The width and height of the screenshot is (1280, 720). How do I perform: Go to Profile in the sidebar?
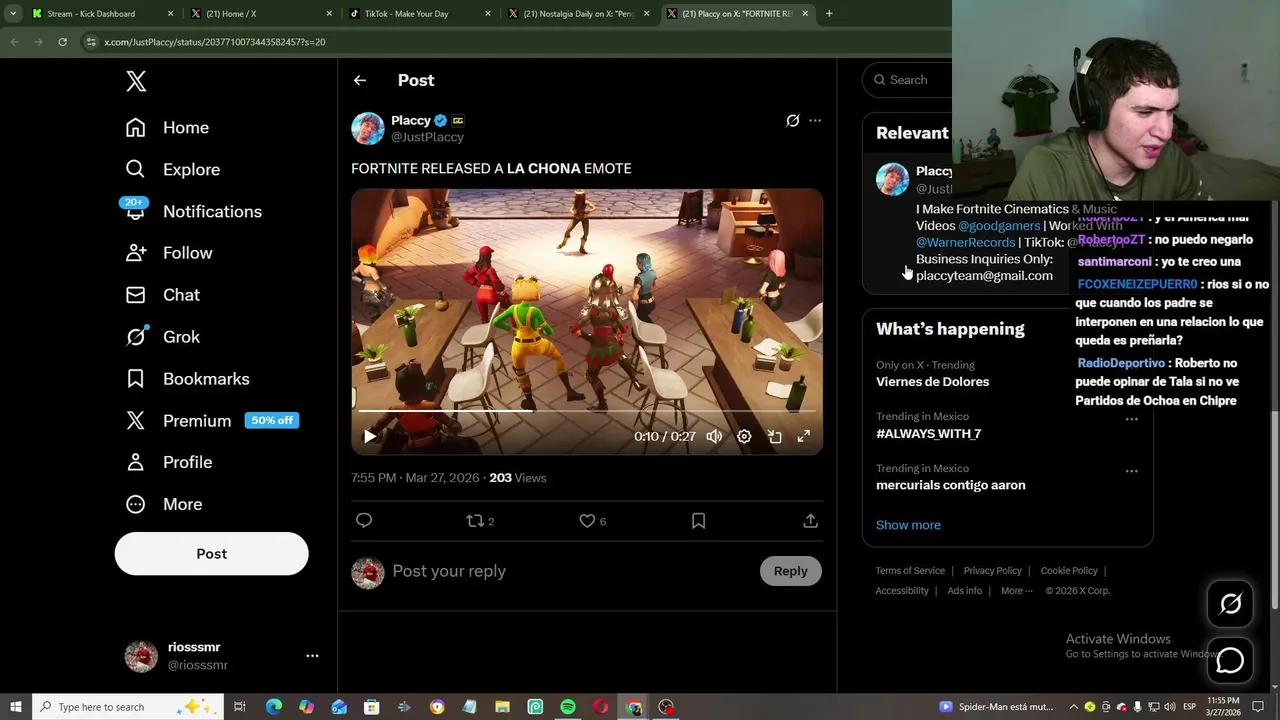tap(168, 463)
